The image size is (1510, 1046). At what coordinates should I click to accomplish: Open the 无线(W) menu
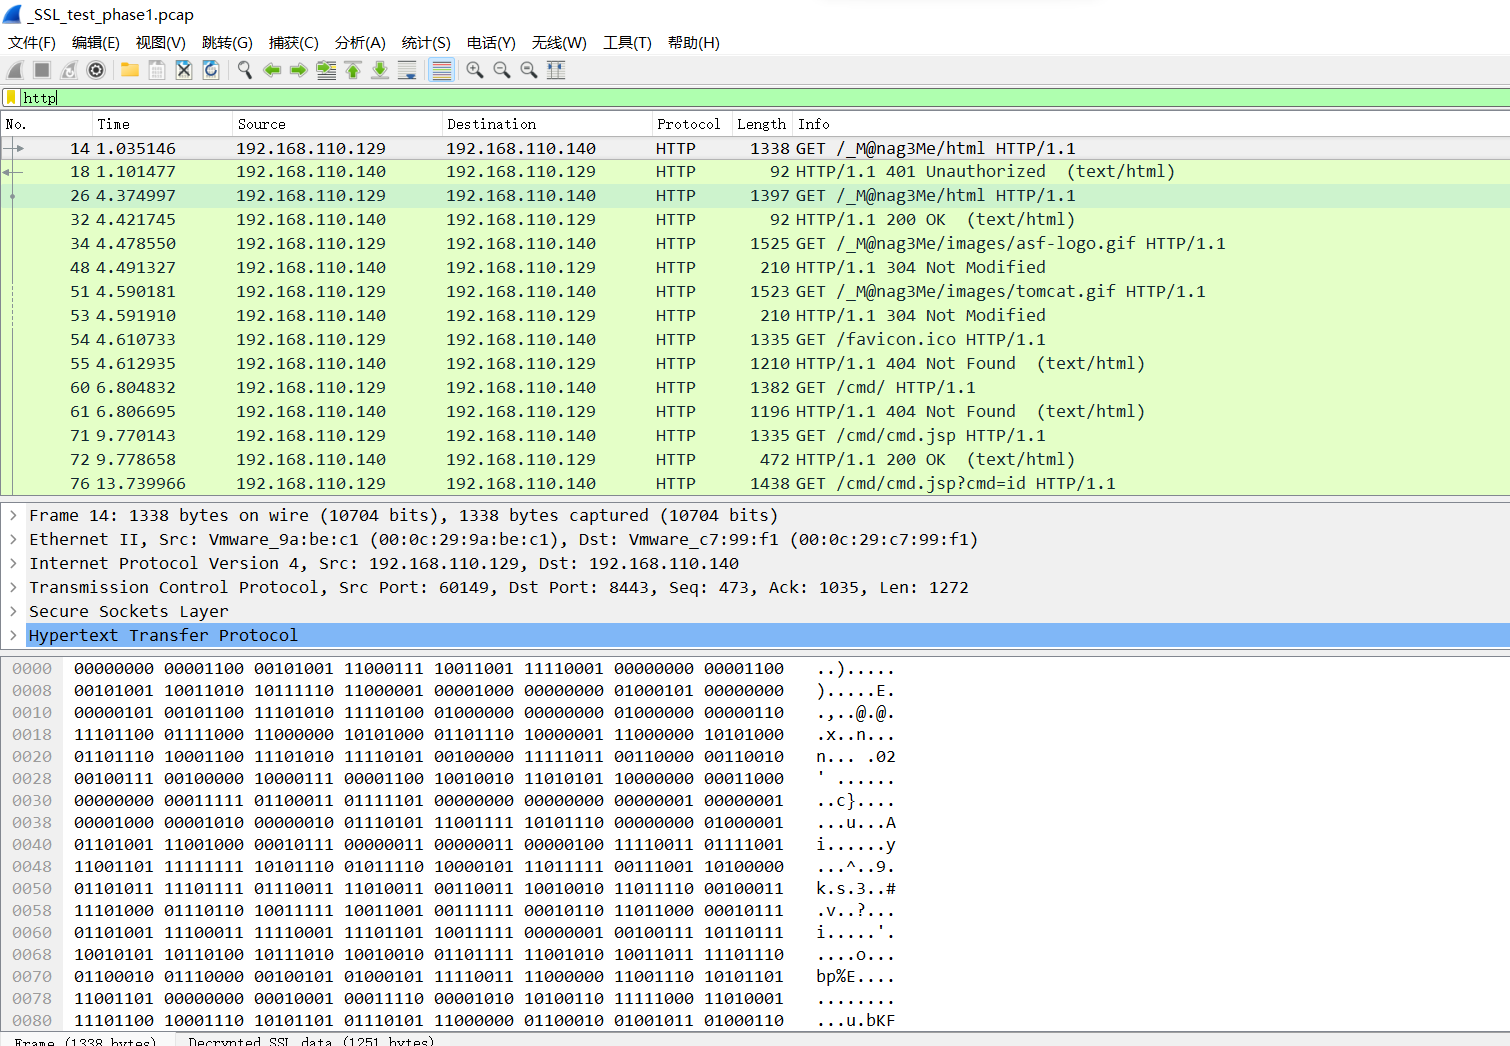[x=559, y=43]
